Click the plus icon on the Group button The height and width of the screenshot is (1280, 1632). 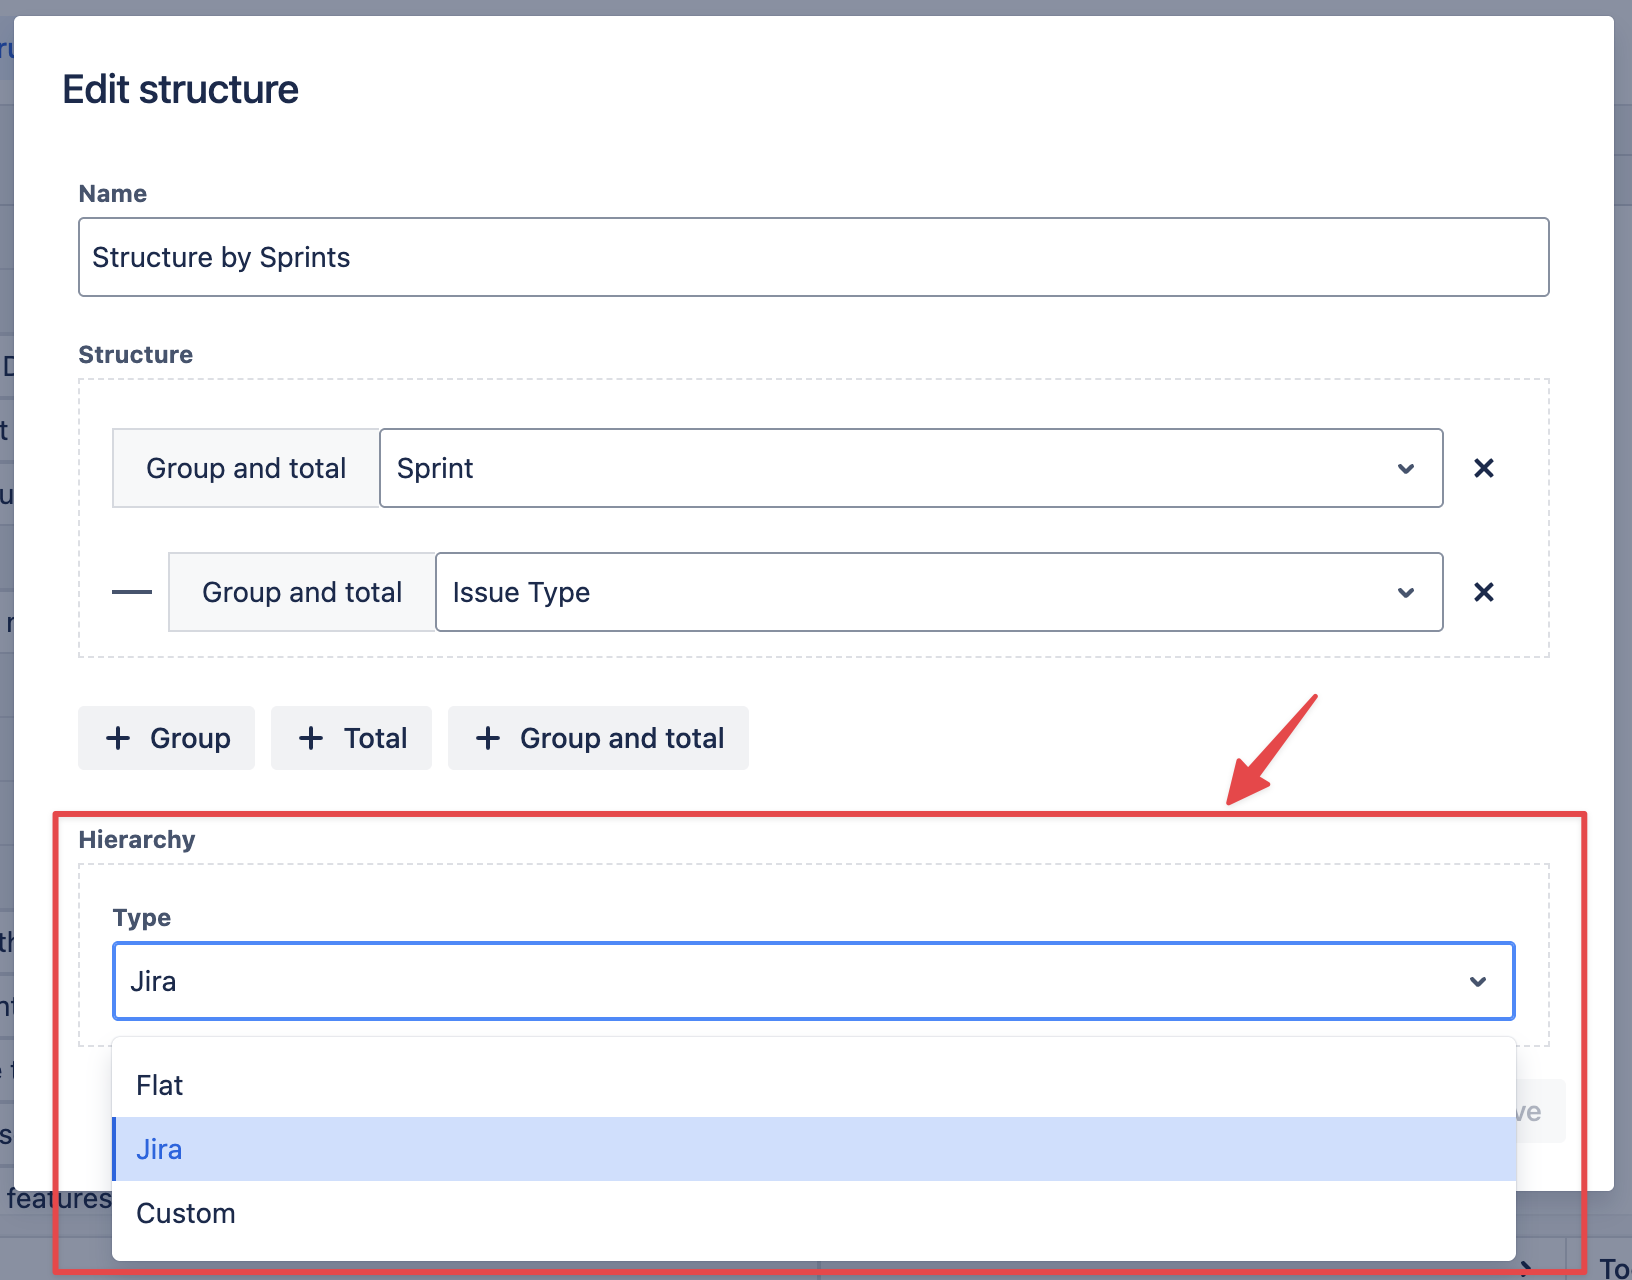tap(118, 738)
